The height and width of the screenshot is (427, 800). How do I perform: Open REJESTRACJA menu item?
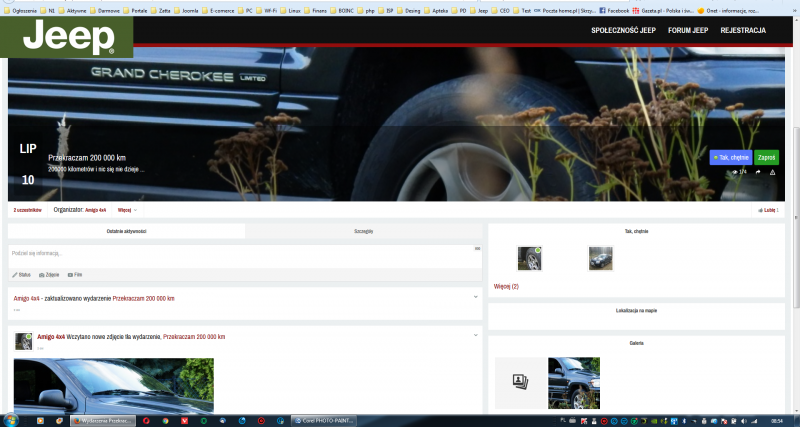pos(743,31)
